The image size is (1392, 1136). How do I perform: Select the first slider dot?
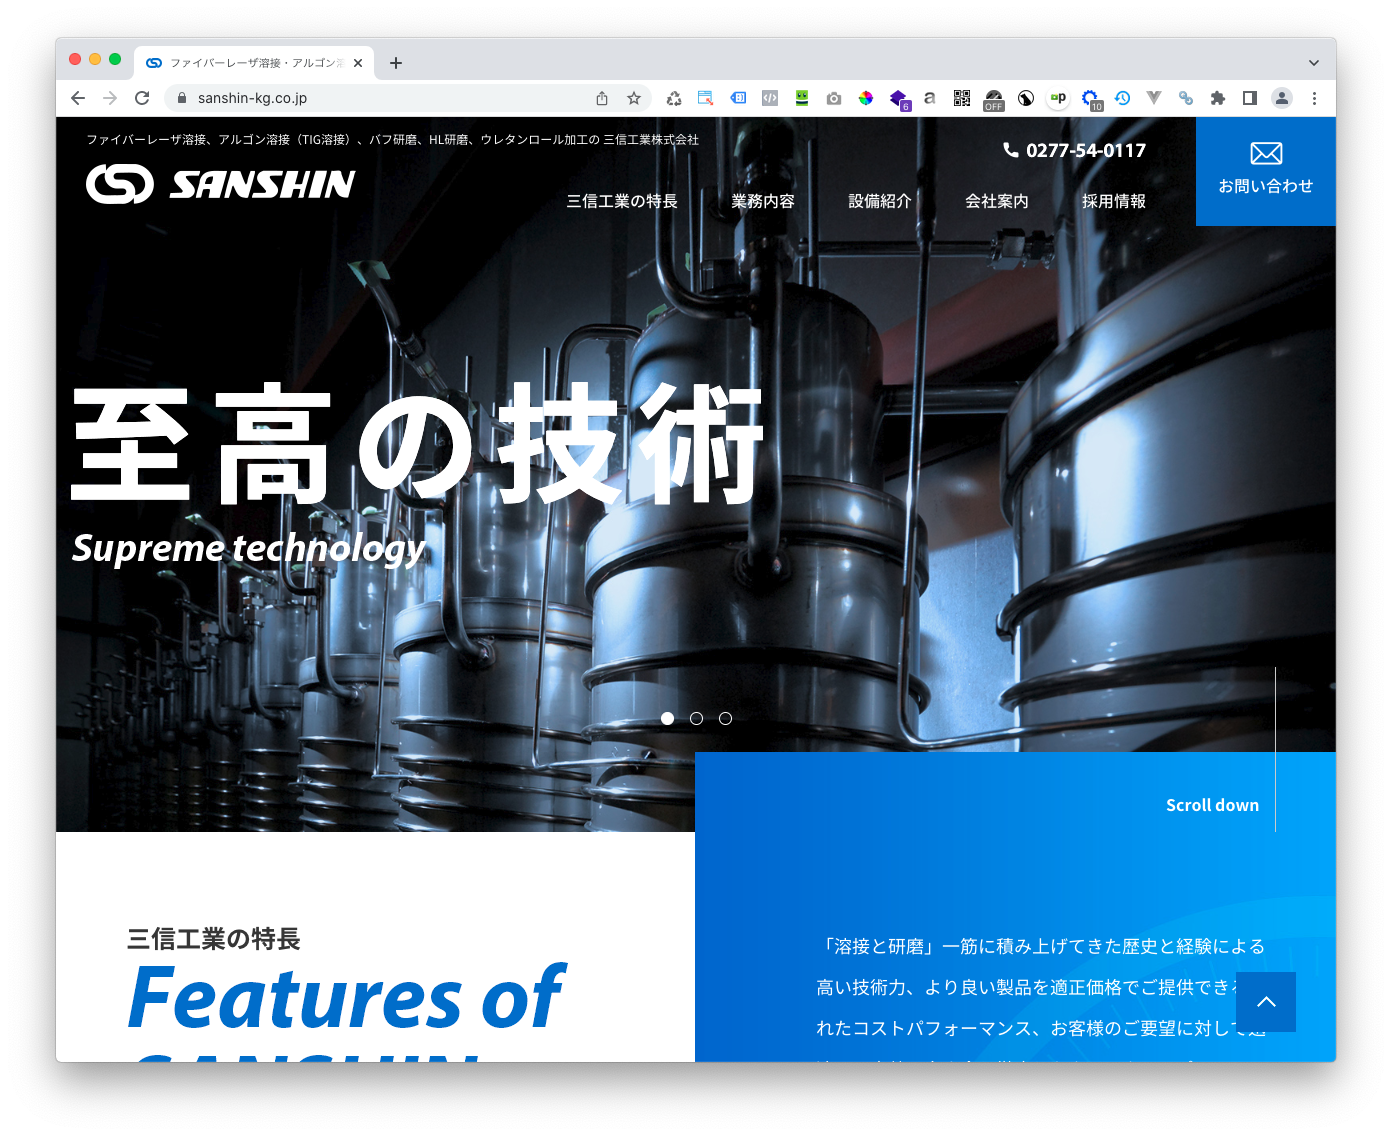click(668, 718)
